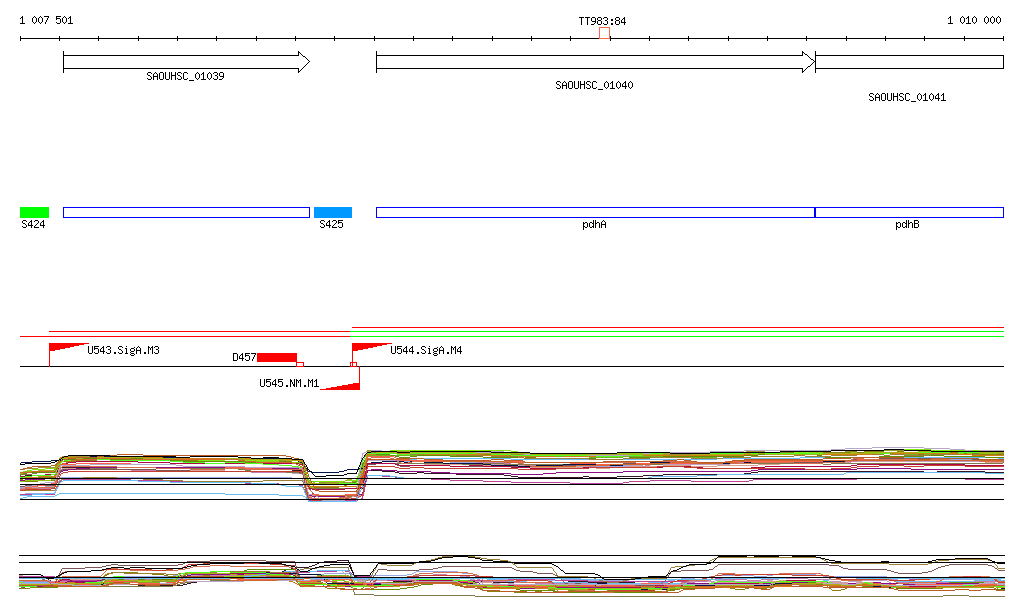Click the 1 010 000 end position label

click(x=974, y=20)
